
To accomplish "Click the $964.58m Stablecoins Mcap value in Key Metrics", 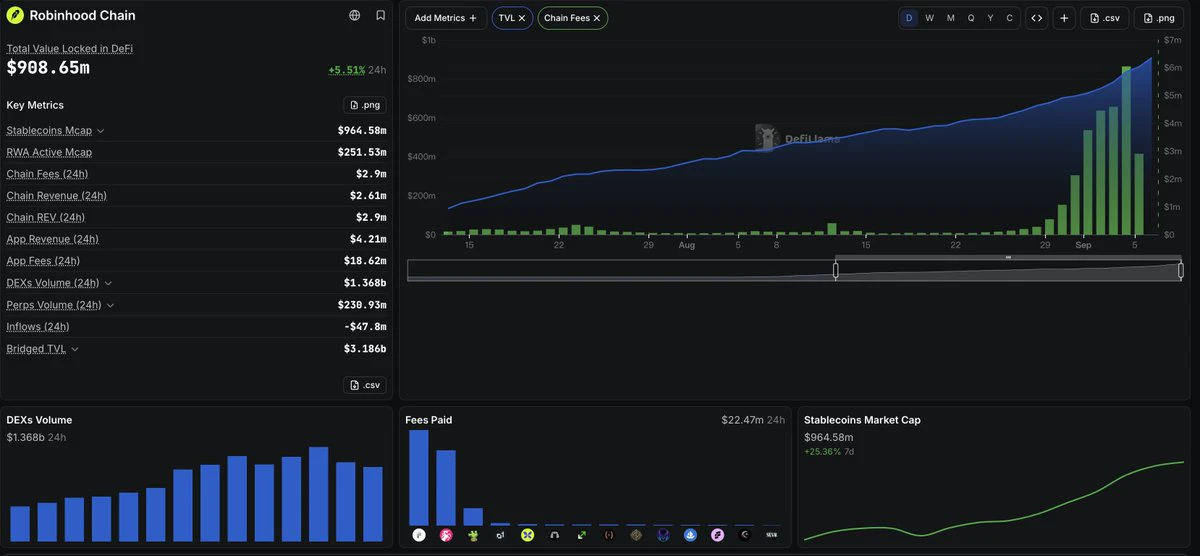I will click(x=362, y=131).
